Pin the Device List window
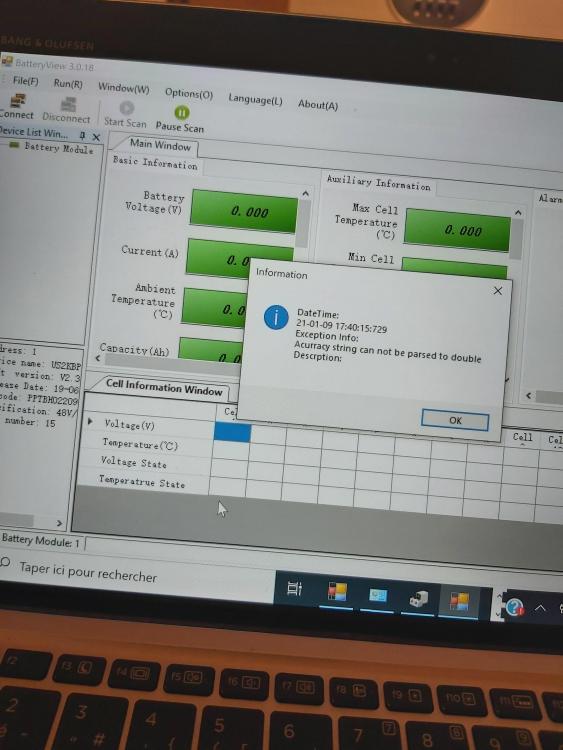Image resolution: width=563 pixels, height=750 pixels. 82,135
